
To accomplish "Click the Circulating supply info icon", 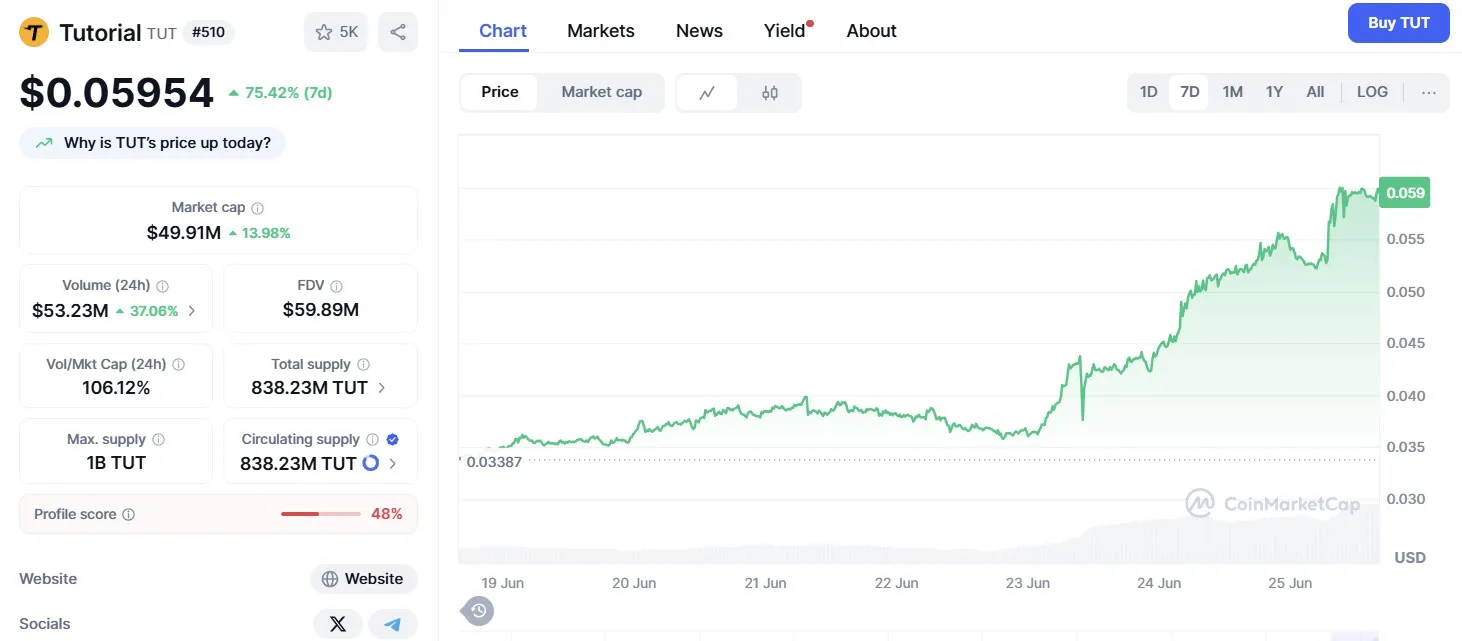I will (x=372, y=440).
